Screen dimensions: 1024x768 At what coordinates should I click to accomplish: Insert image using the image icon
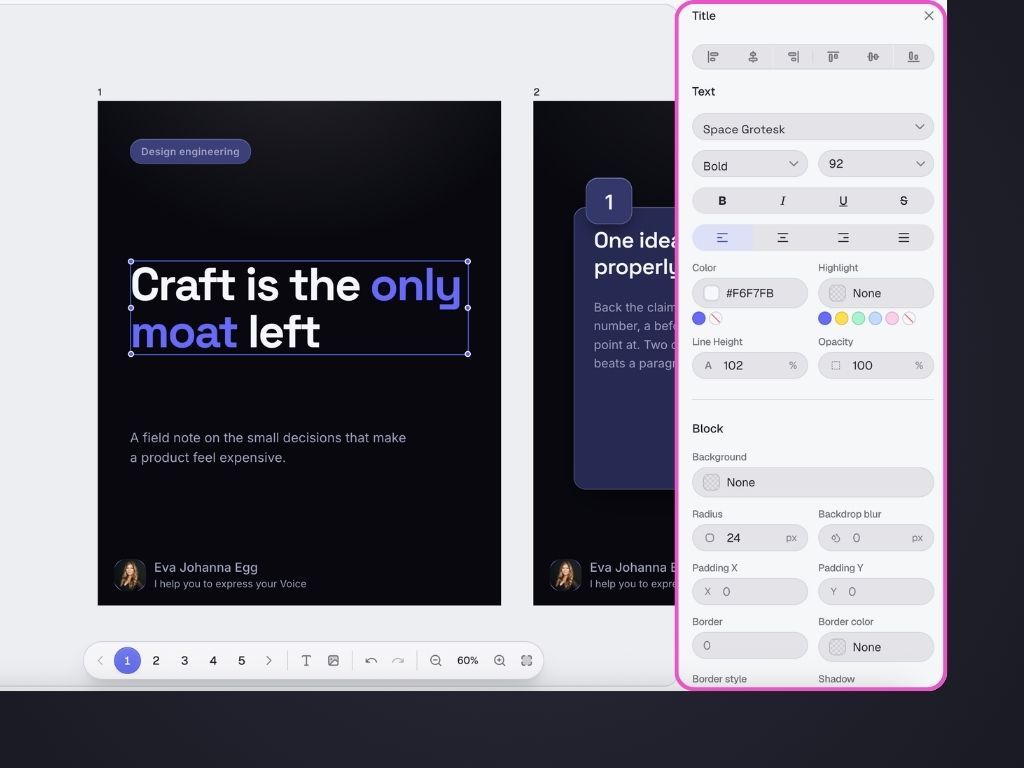pos(333,660)
